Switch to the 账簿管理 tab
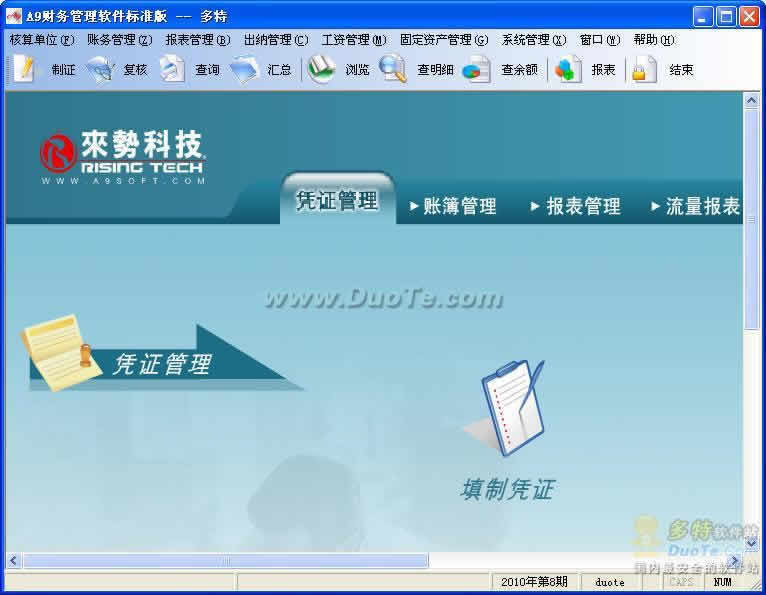The image size is (766, 595). click(453, 207)
